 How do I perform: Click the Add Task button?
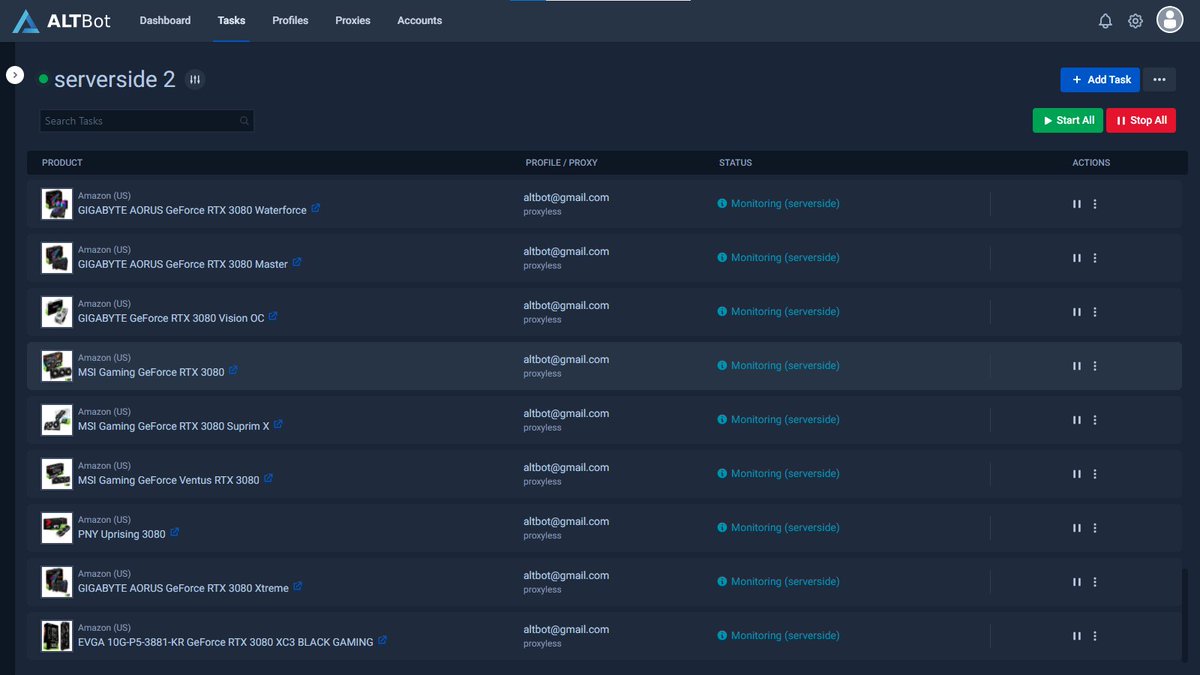tap(1100, 79)
